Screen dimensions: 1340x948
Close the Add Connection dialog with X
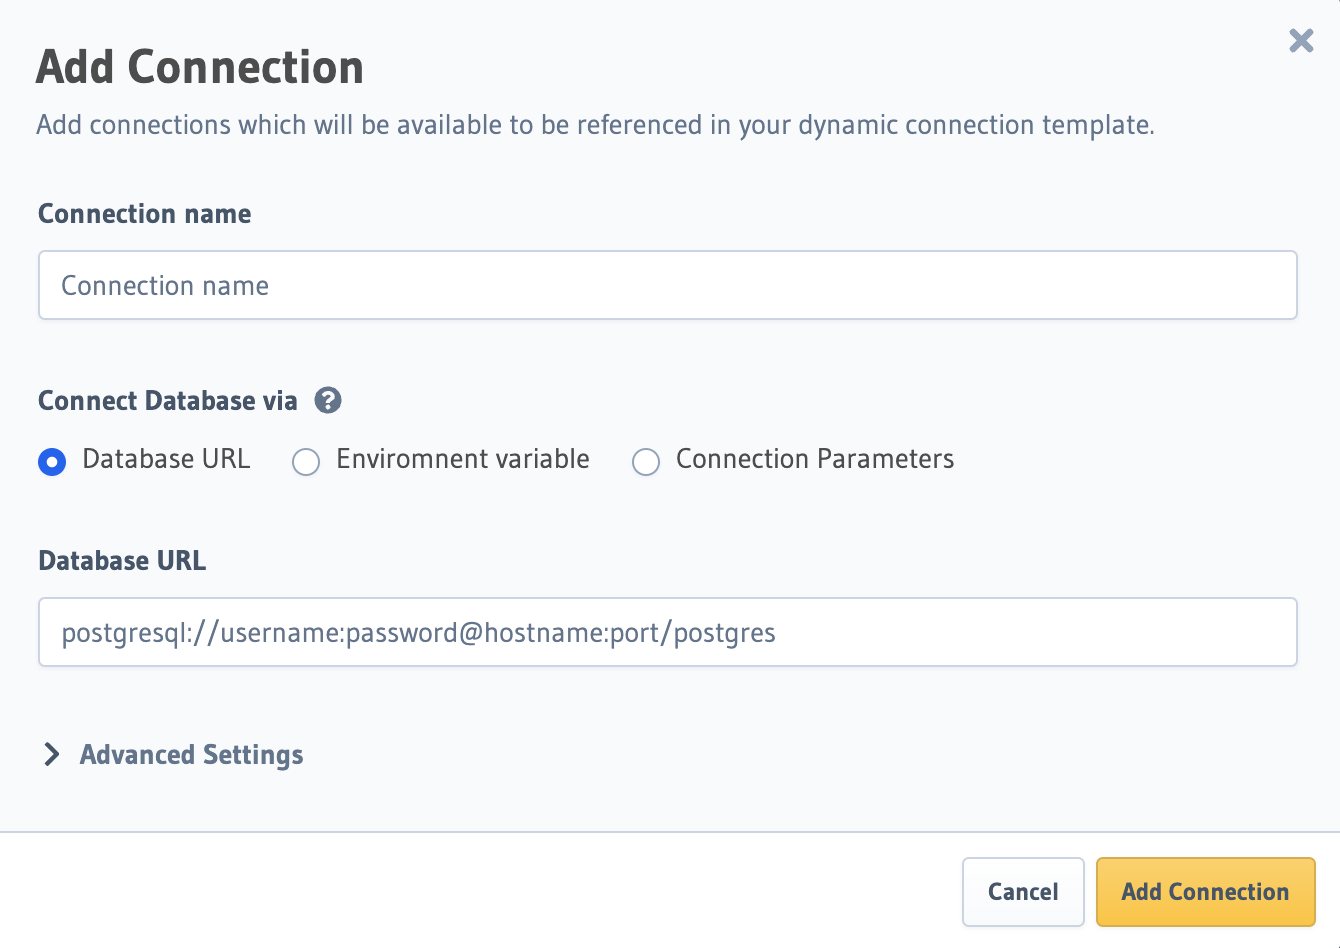[1300, 41]
